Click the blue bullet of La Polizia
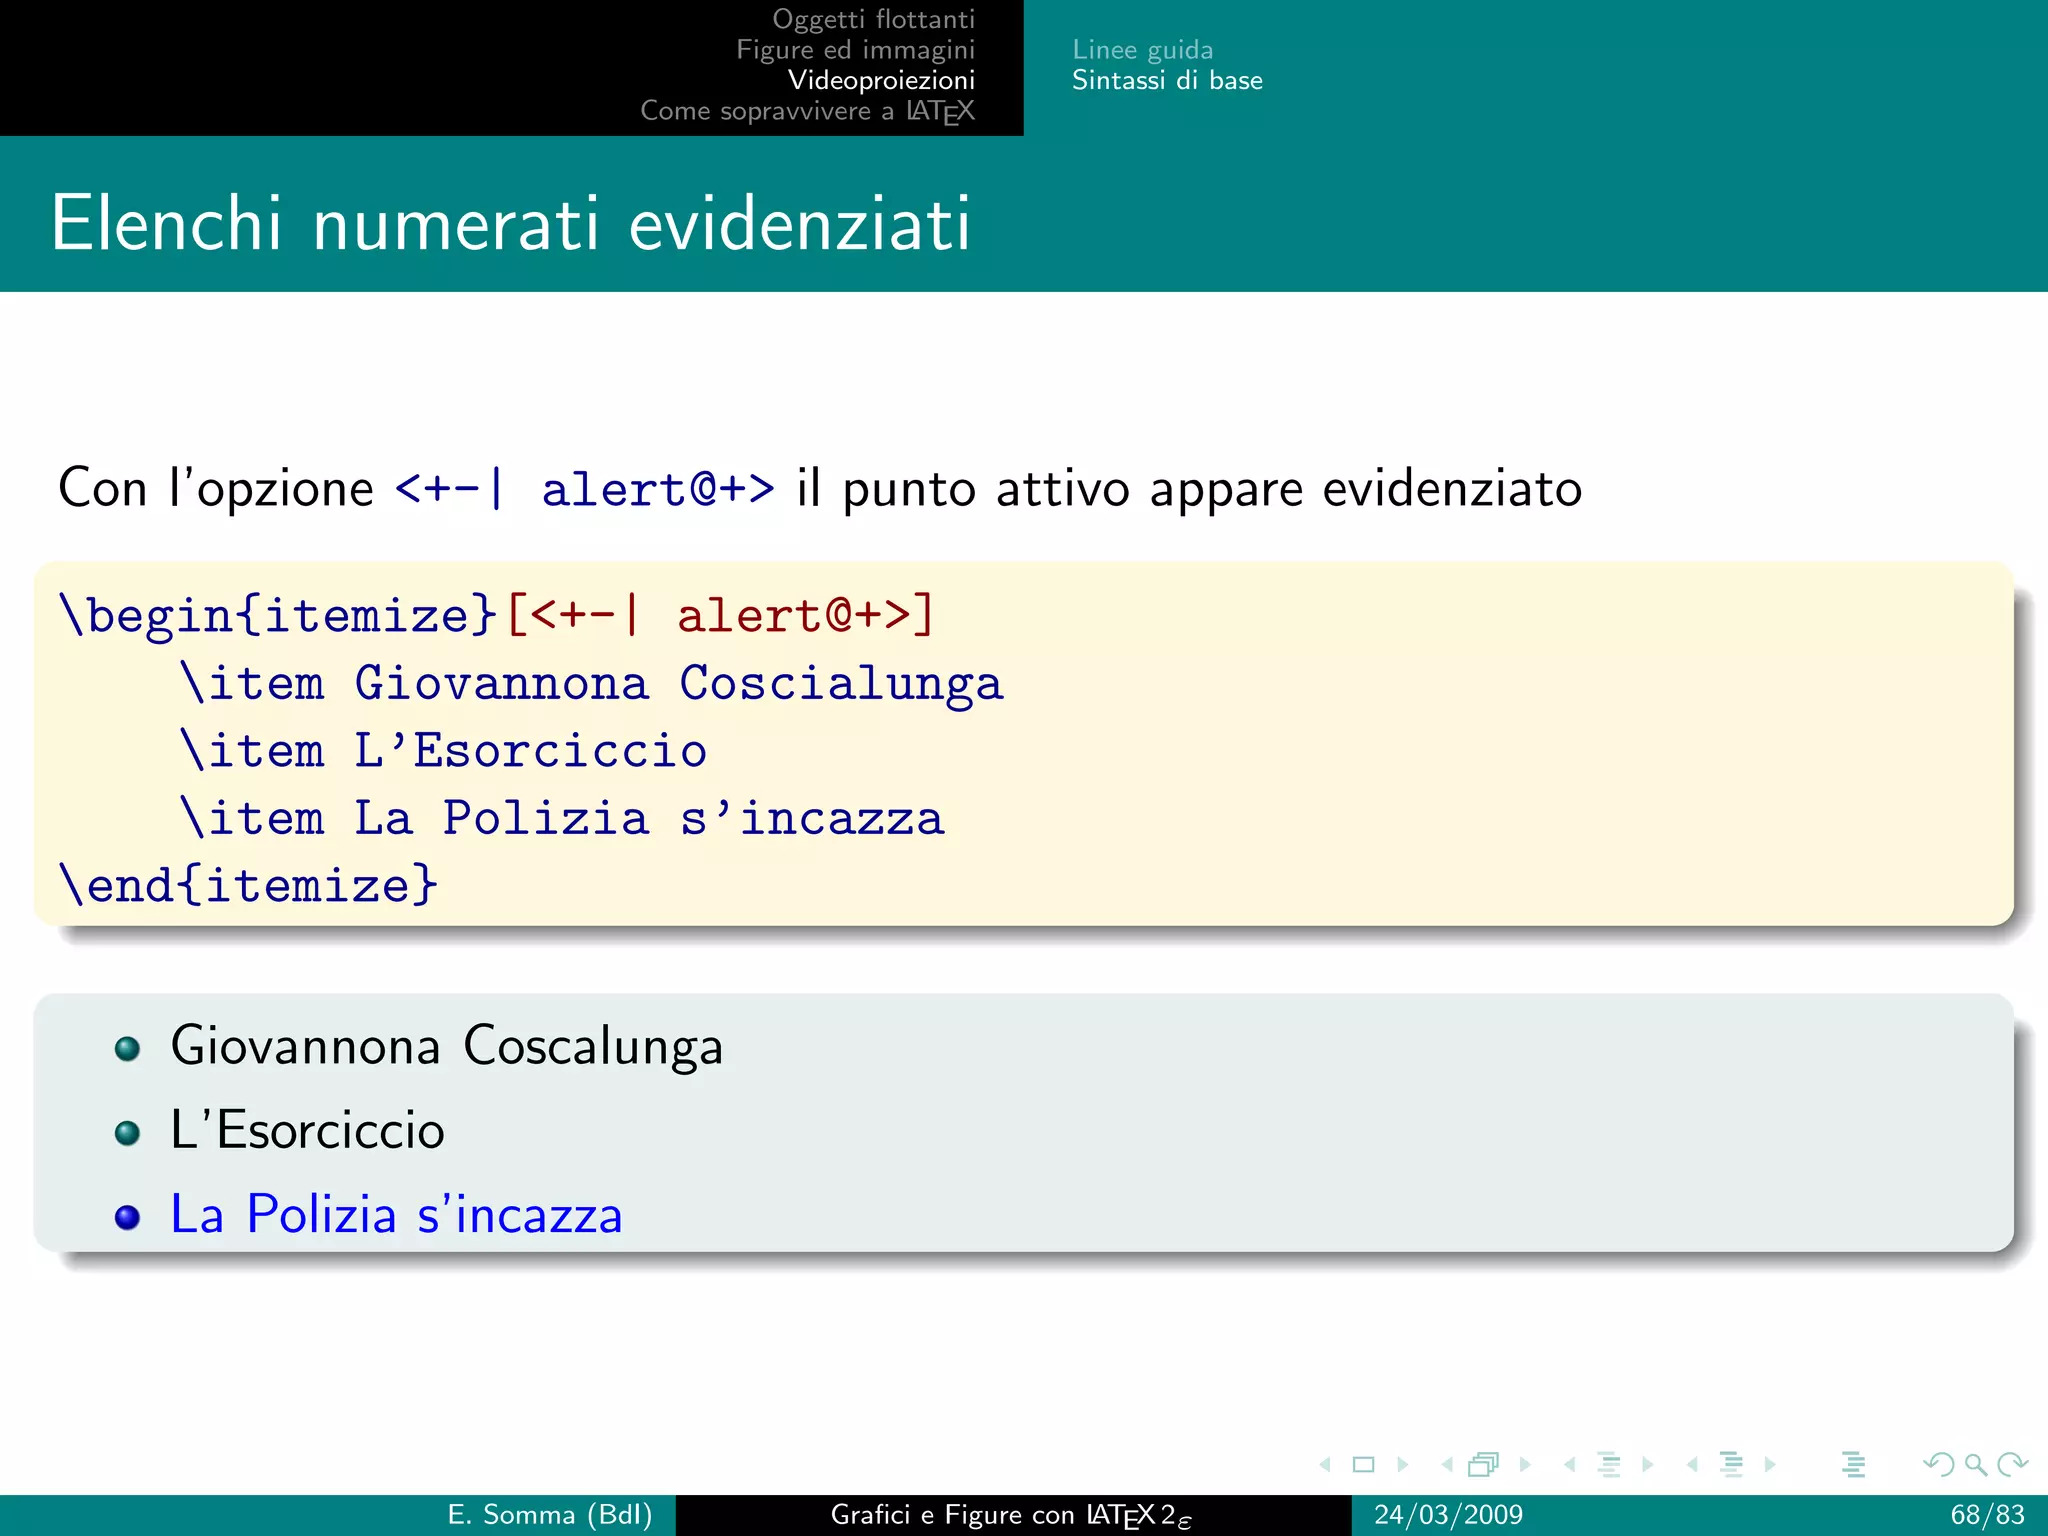This screenshot has height=1536, width=2048. click(x=127, y=1217)
